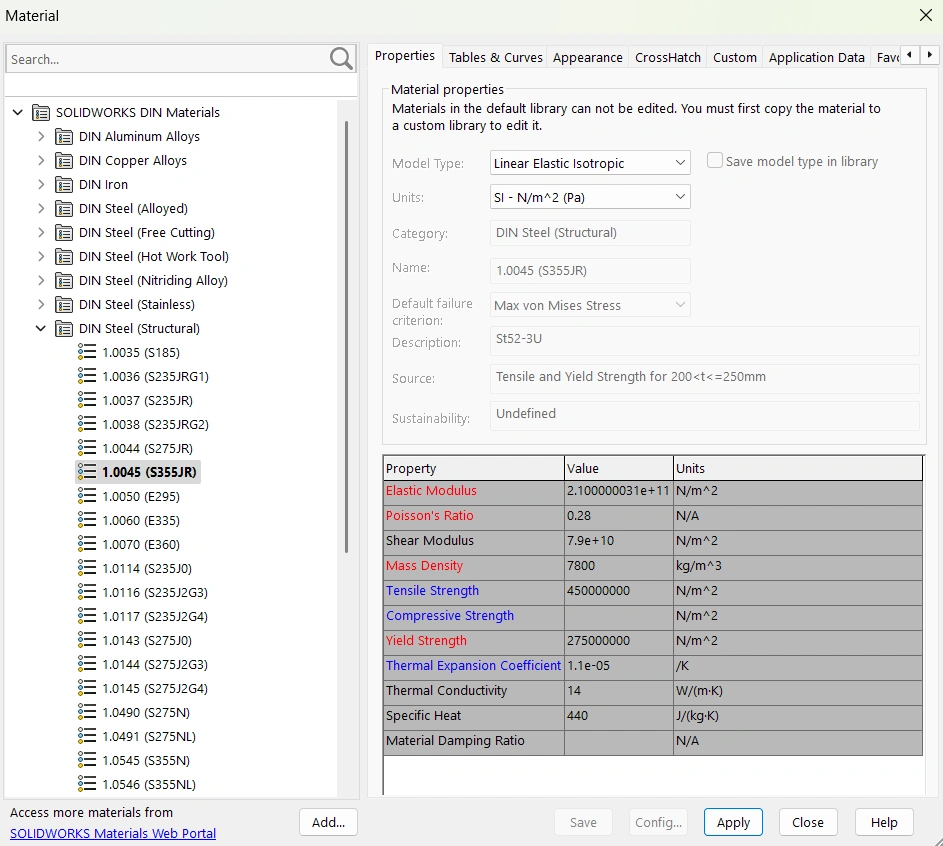Click the DIN Steel (Structural) folder icon
943x846 pixels.
[64, 329]
